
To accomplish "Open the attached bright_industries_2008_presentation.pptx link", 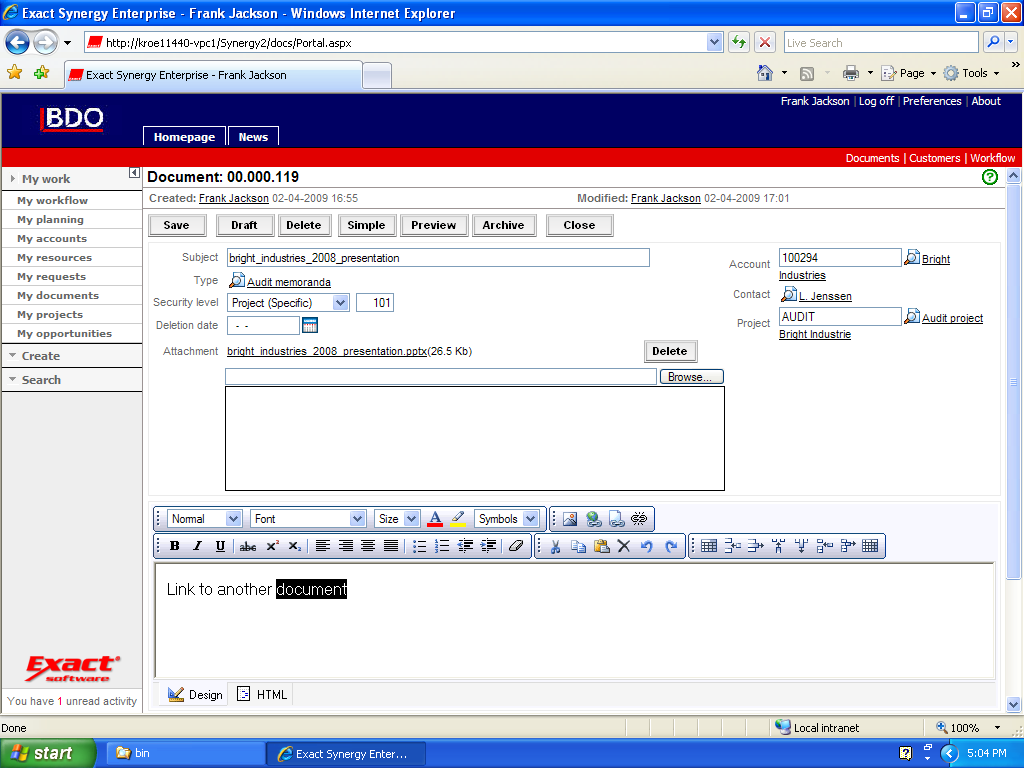I will click(x=327, y=351).
